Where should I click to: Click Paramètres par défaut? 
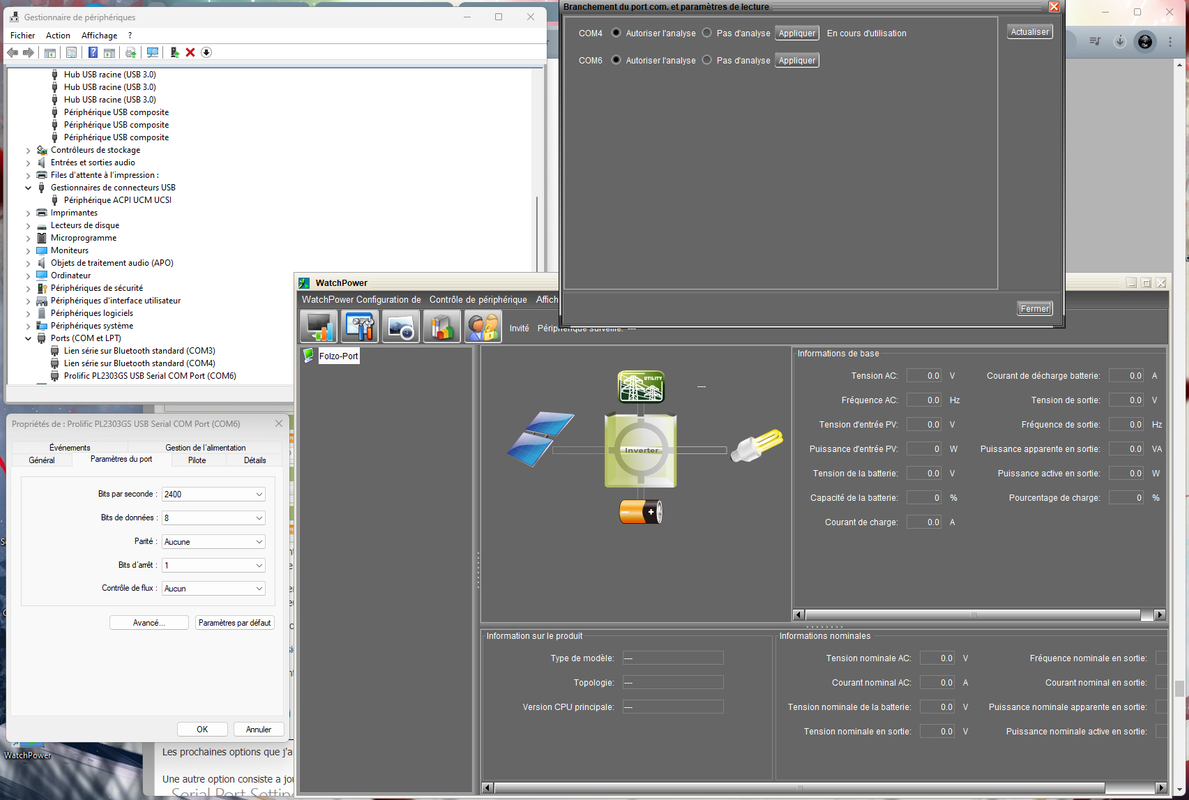click(234, 623)
